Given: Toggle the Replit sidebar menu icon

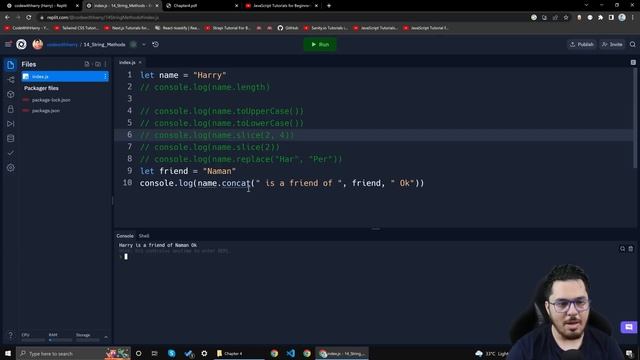Looking at the screenshot, I should click(8, 44).
